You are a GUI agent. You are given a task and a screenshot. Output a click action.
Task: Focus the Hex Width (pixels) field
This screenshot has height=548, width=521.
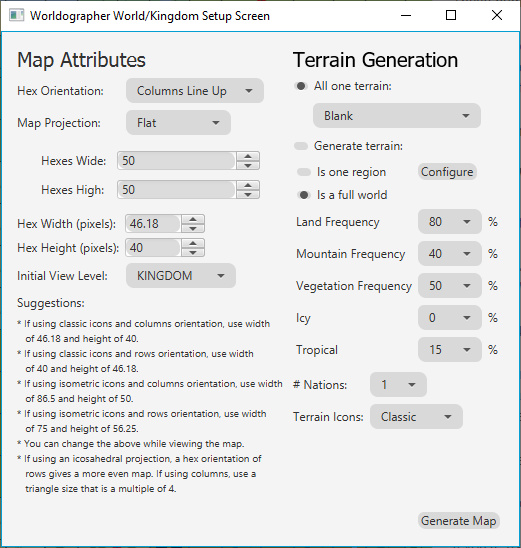pos(153,224)
